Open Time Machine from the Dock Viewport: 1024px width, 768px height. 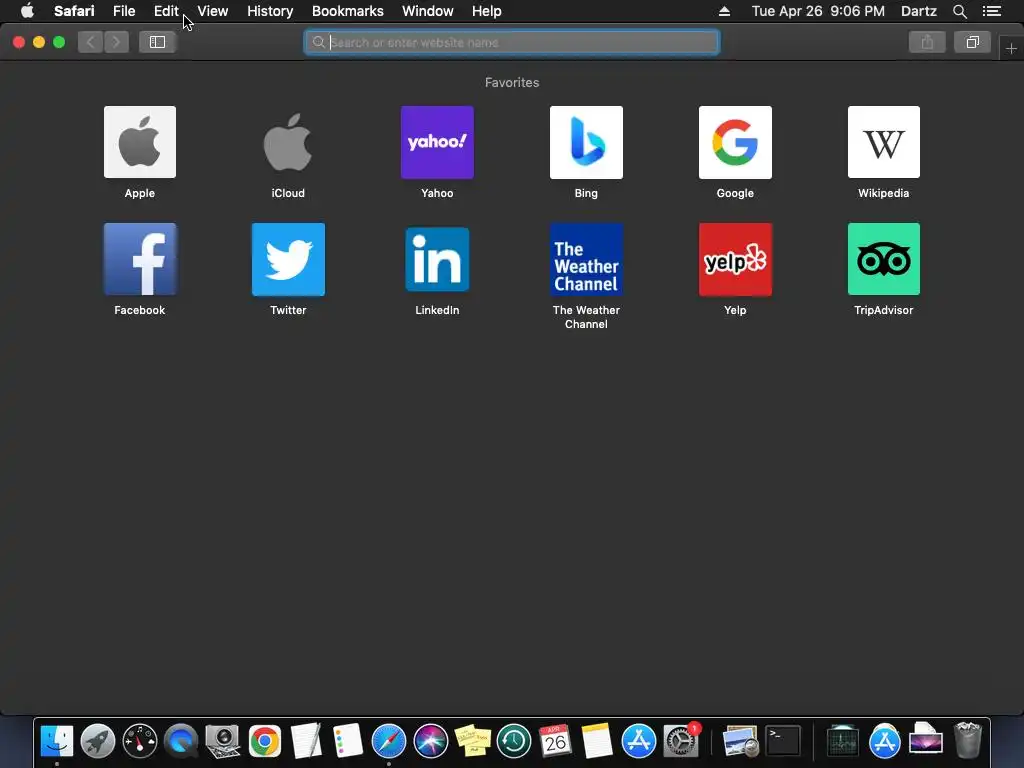pos(514,741)
